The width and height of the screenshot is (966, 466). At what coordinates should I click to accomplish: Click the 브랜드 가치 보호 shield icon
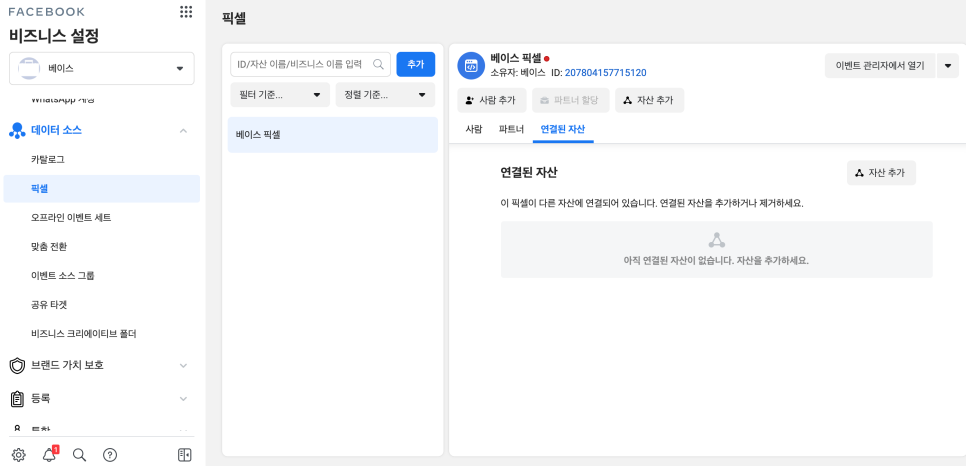17,366
